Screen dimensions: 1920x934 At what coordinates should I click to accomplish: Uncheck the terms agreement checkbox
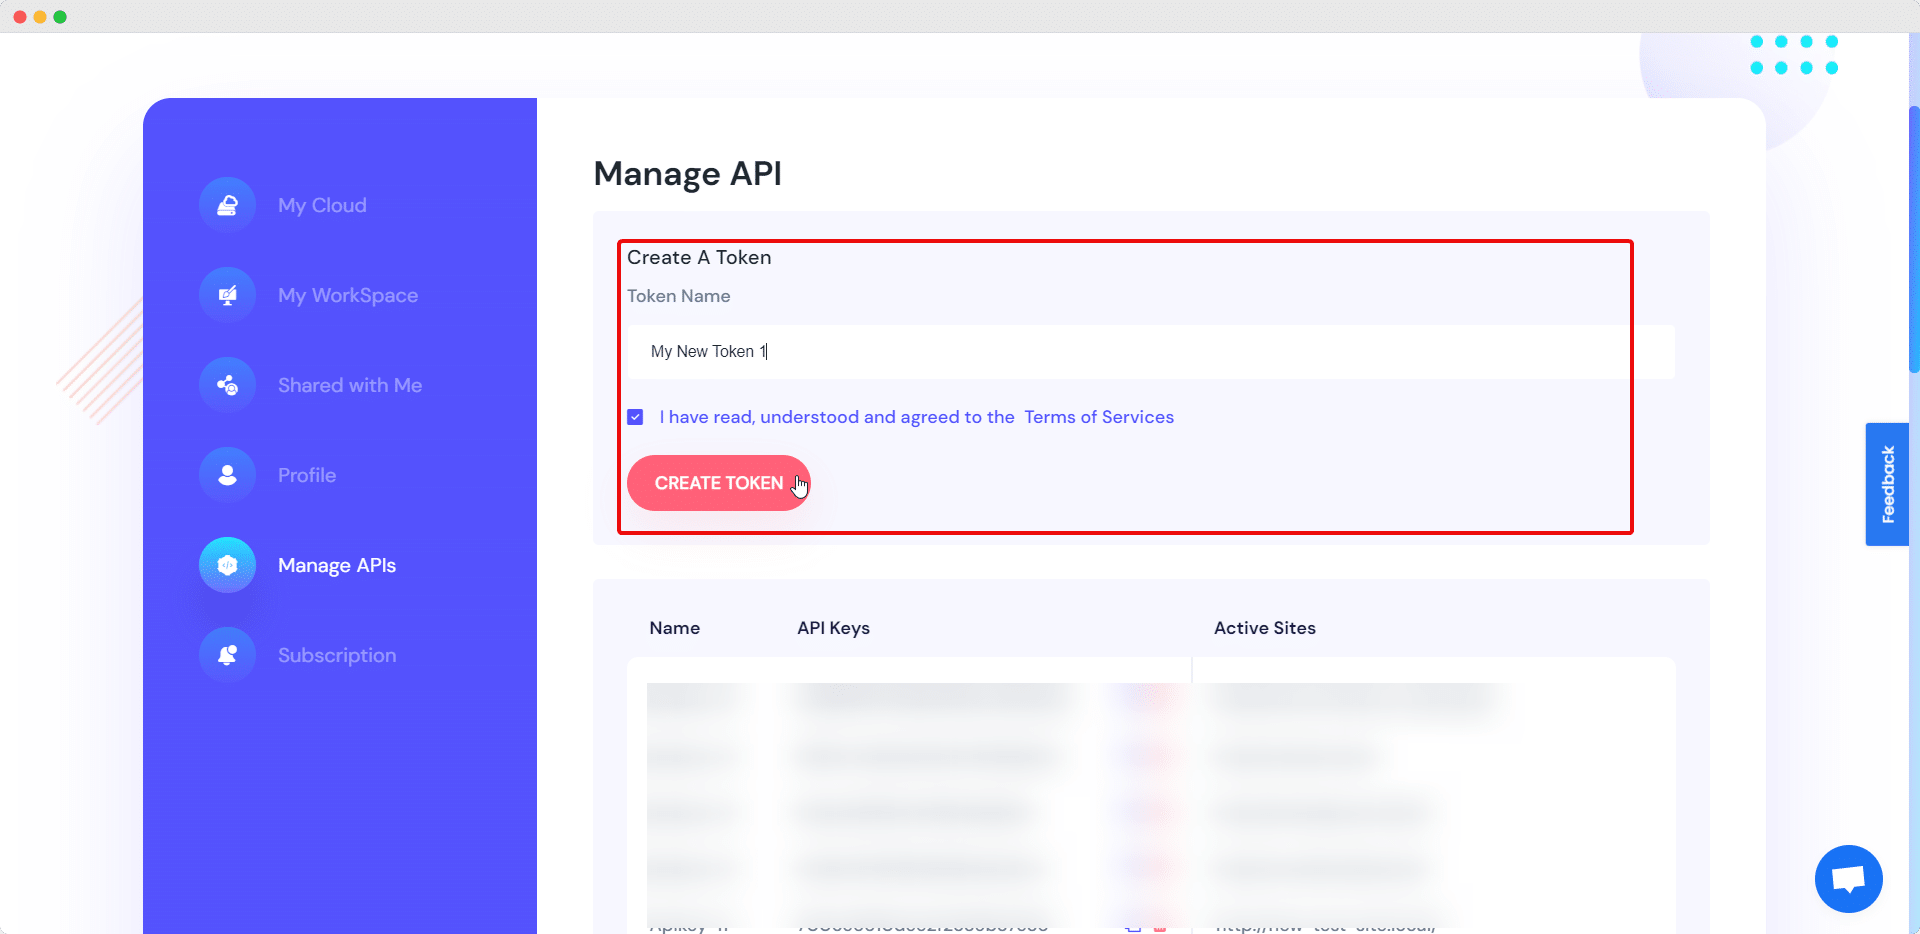click(x=635, y=417)
